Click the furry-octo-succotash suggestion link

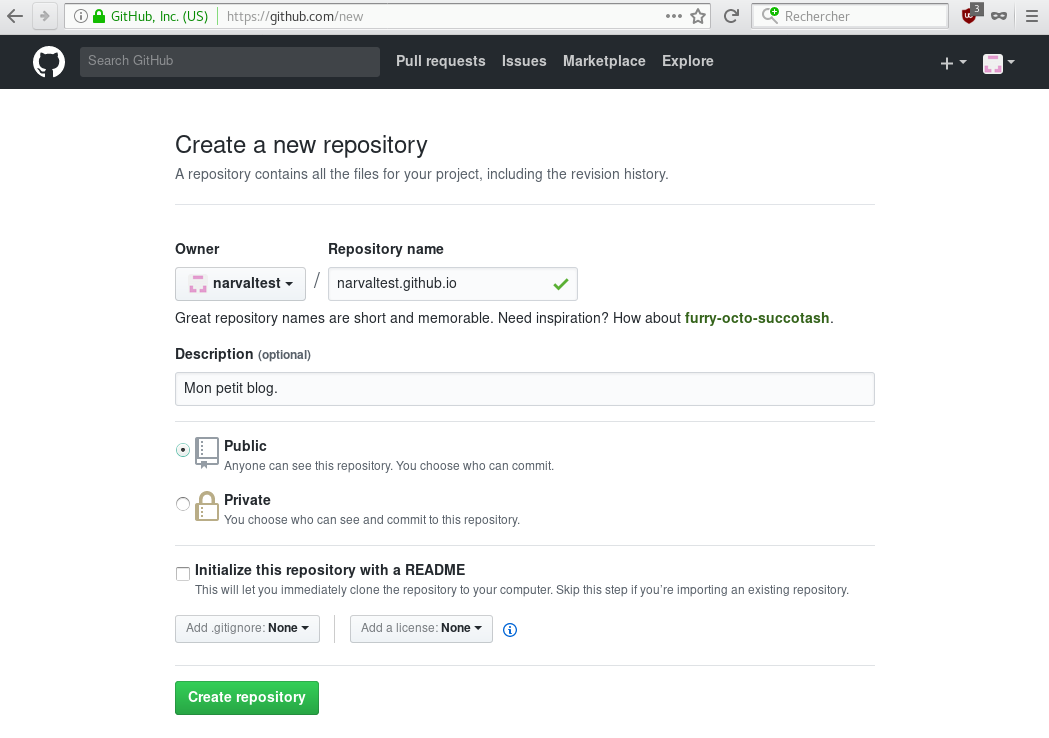(x=757, y=318)
